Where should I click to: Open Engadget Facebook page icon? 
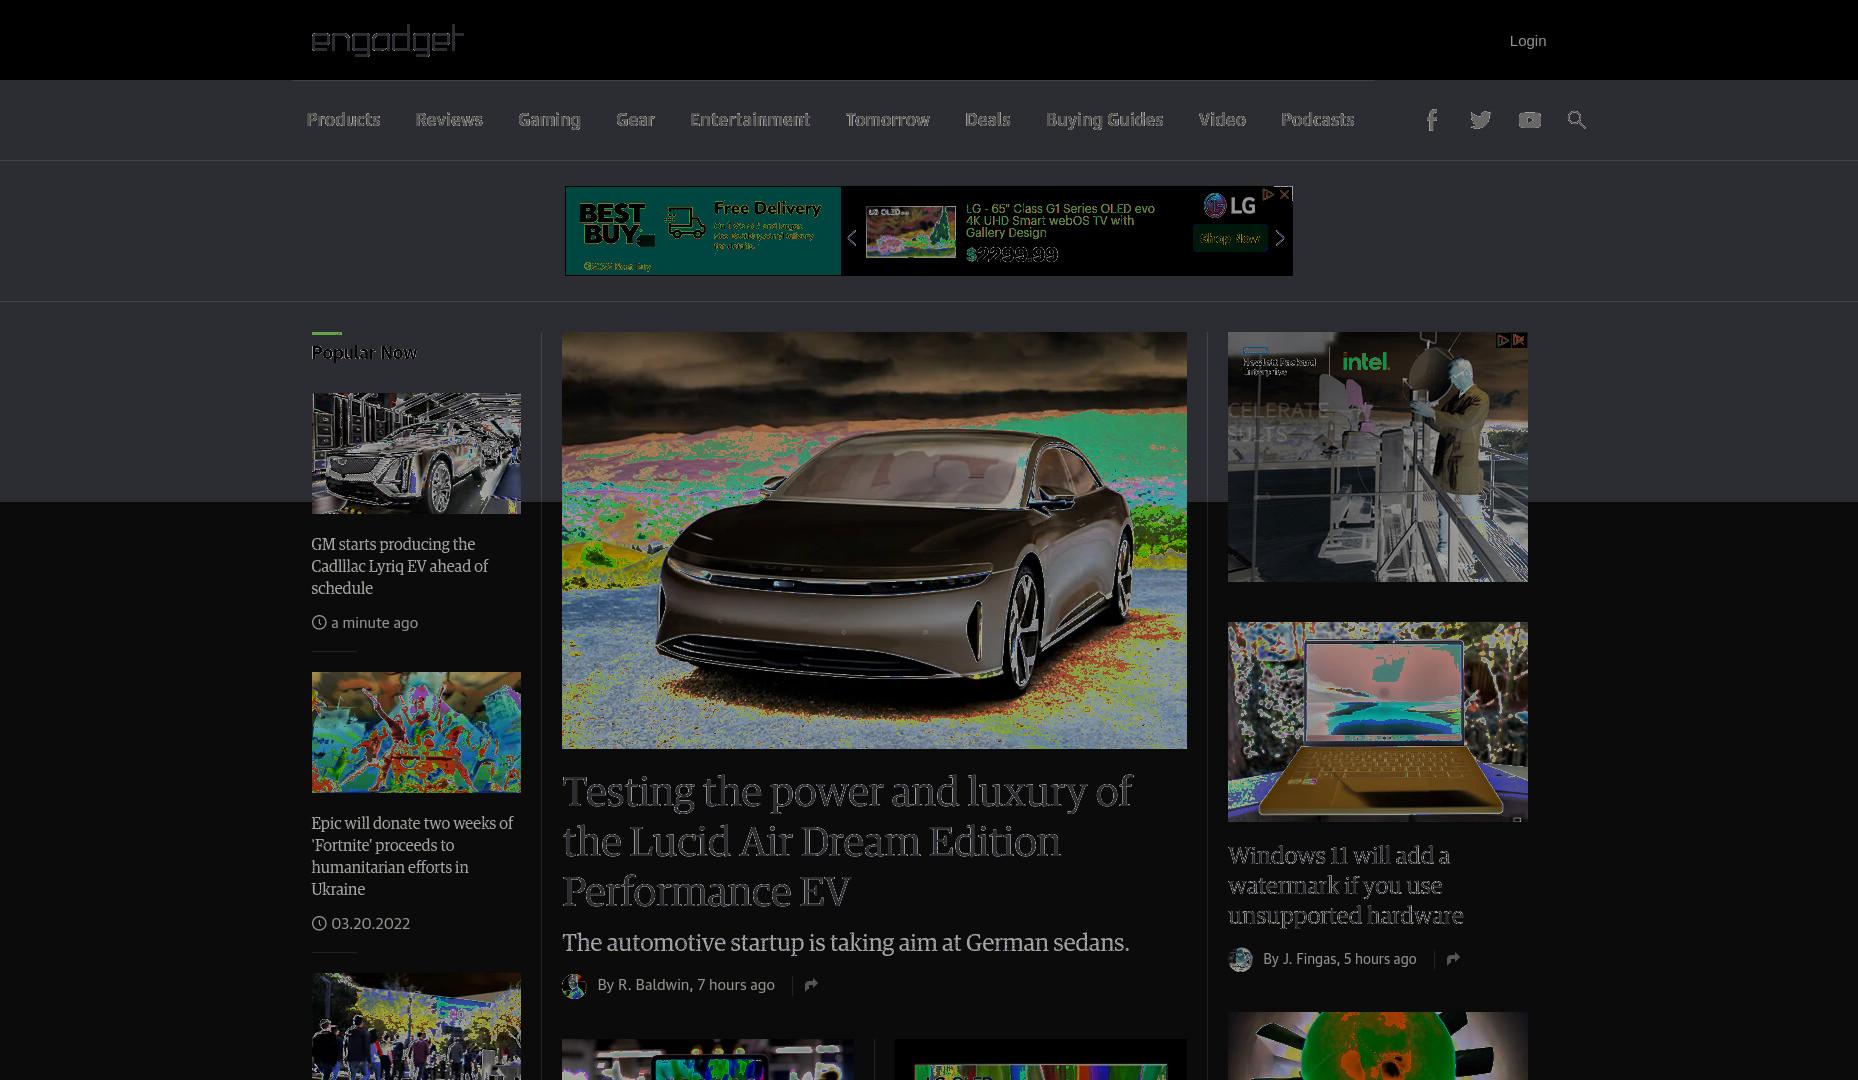point(1431,120)
